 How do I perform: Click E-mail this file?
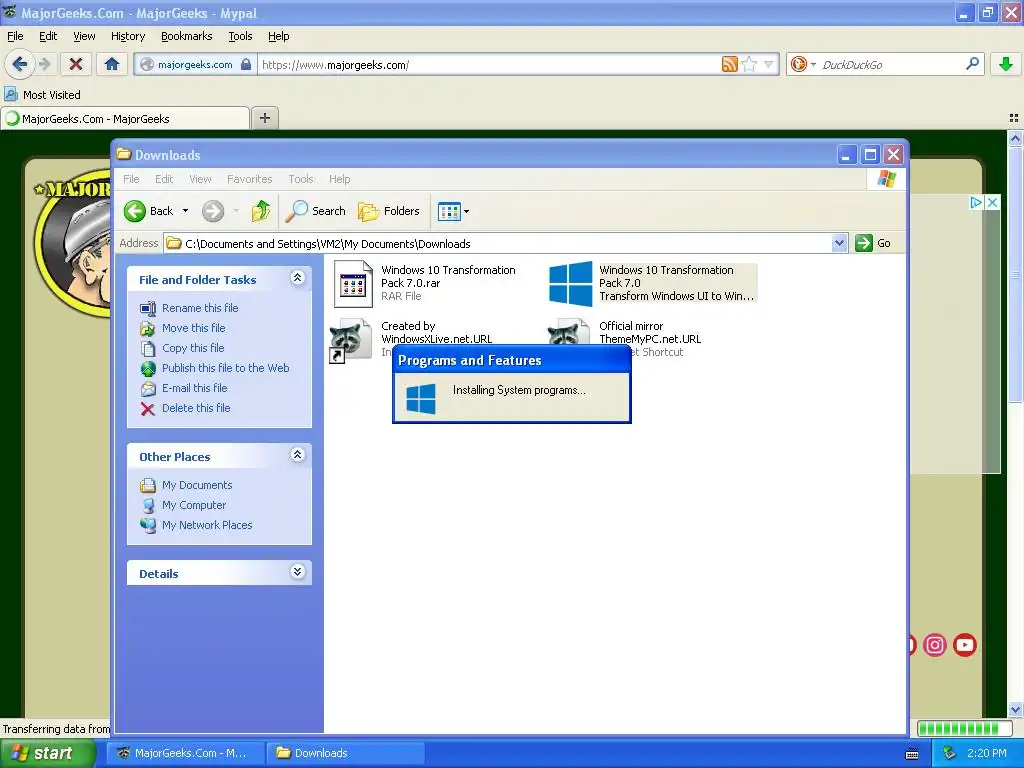point(195,388)
